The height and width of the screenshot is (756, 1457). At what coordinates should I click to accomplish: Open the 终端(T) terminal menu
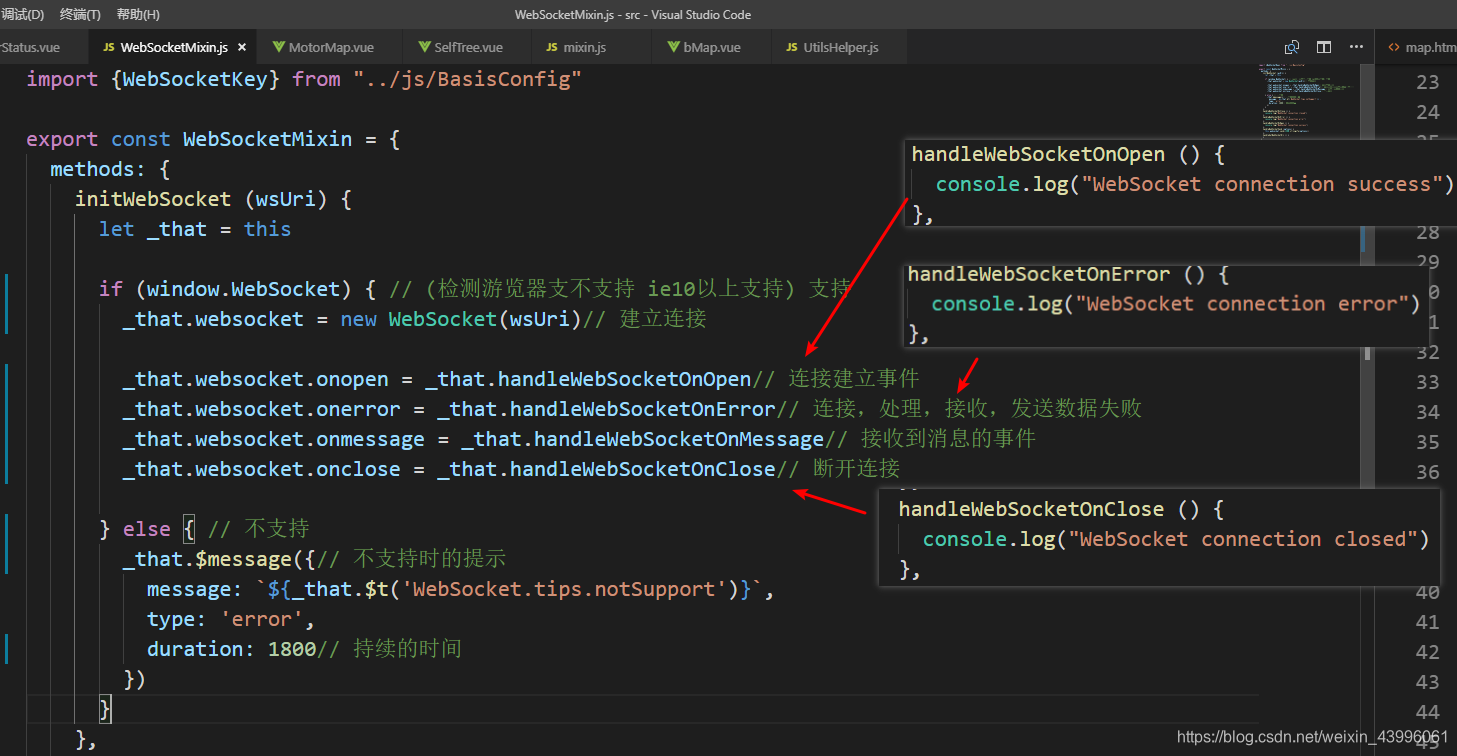point(80,15)
